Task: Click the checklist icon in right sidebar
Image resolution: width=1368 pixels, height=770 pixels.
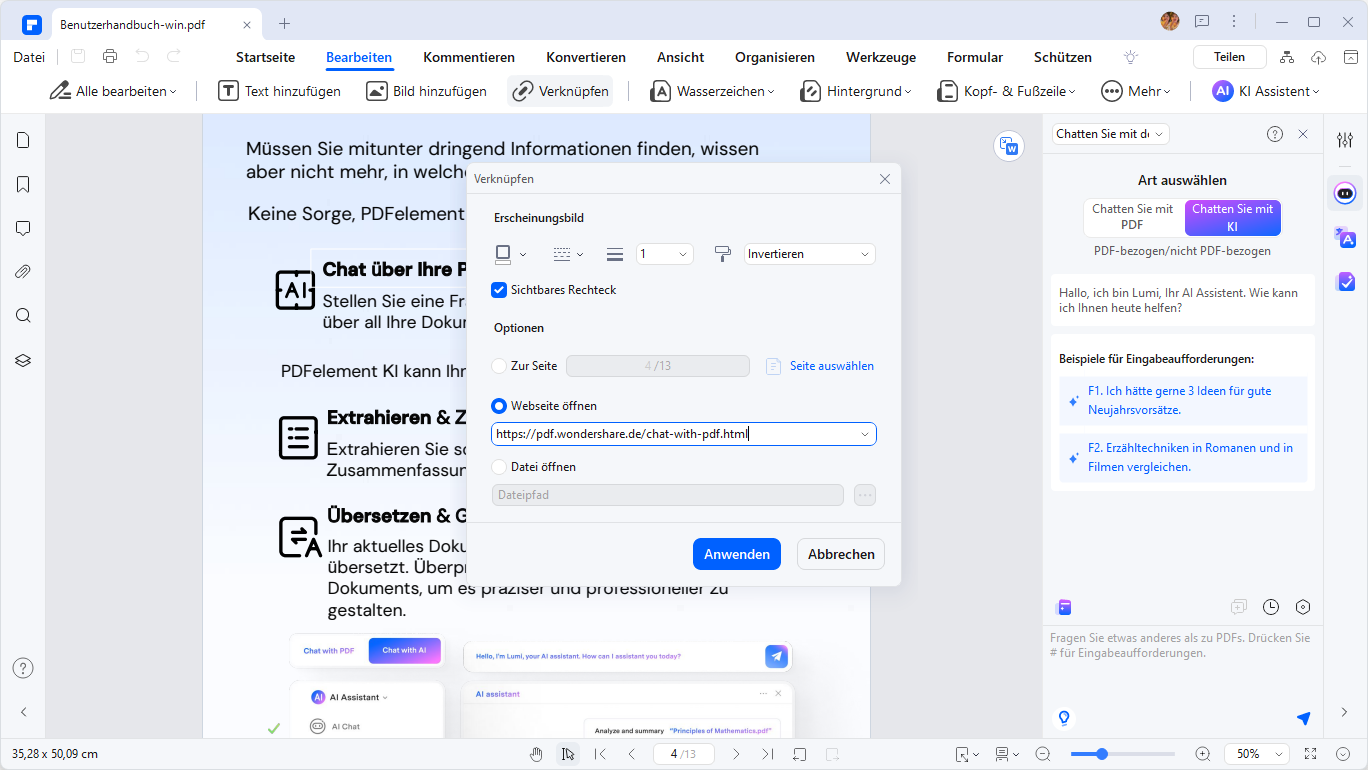Action: [x=1345, y=282]
